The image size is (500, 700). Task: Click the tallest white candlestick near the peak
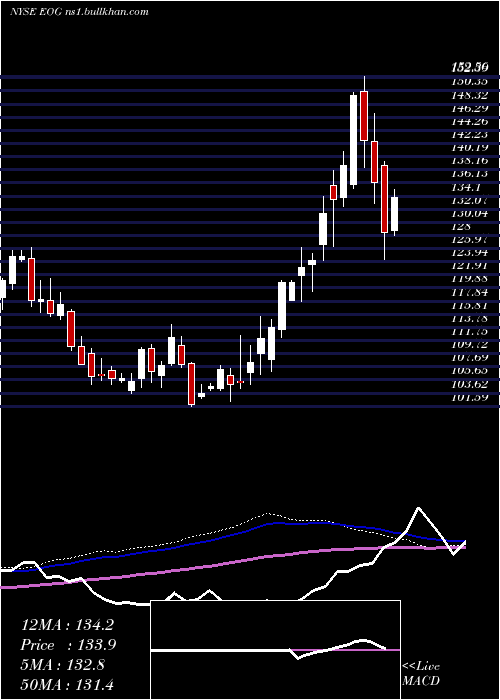(x=353, y=140)
